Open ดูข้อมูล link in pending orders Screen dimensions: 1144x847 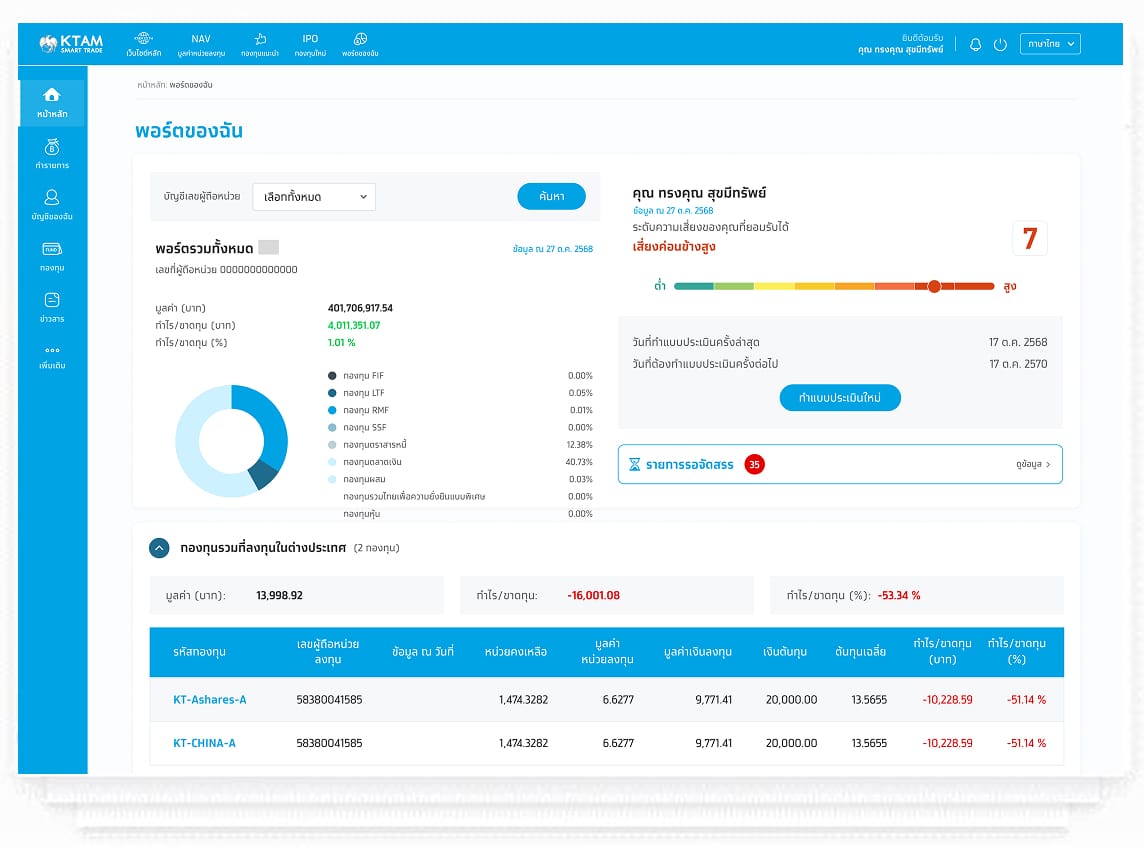click(1033, 464)
